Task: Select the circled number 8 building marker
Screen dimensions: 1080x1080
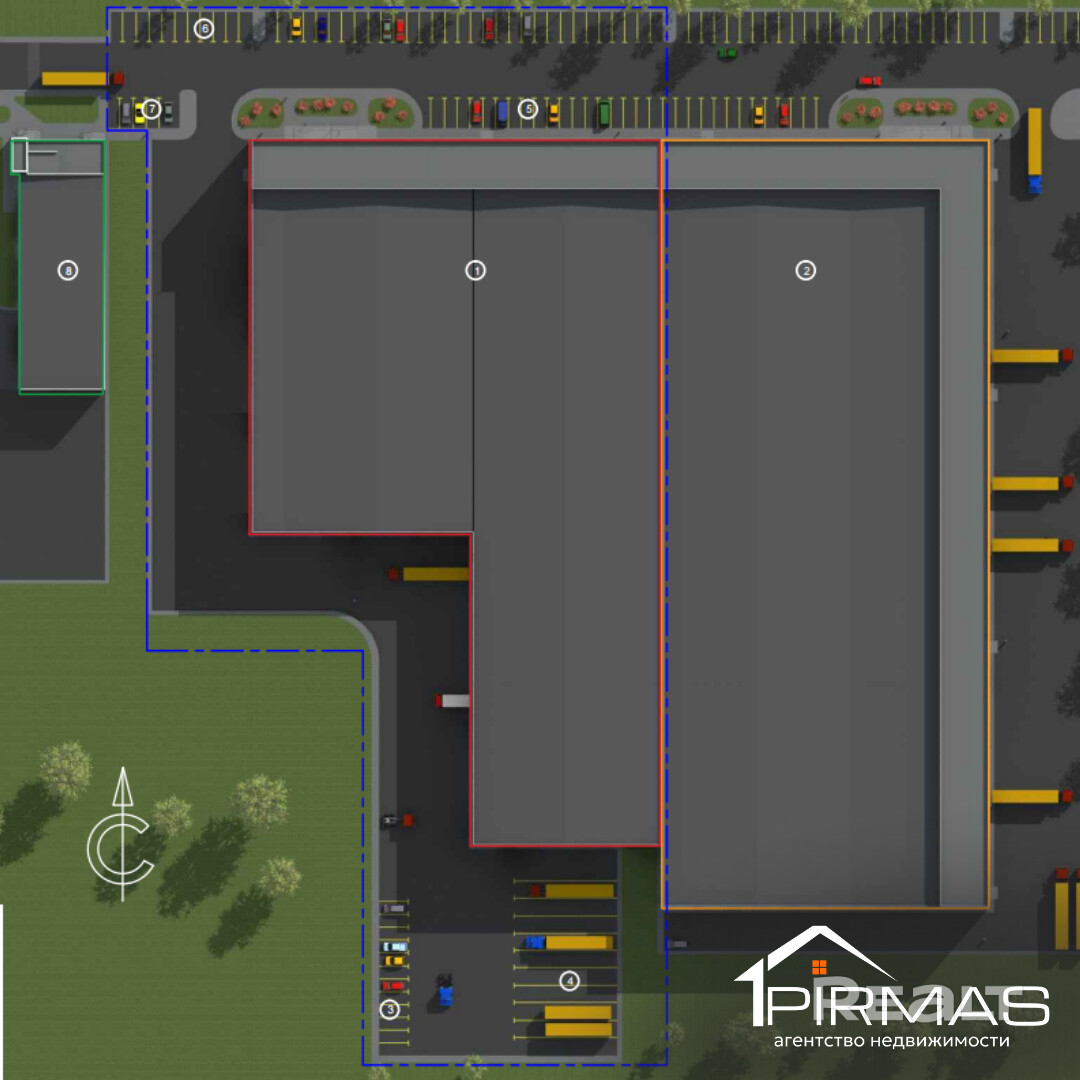Action: point(68,270)
